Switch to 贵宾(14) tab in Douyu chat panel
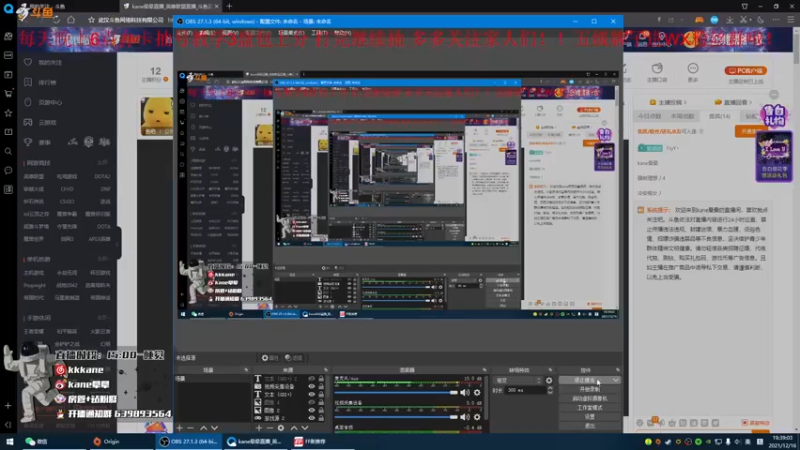The image size is (800, 450). [719, 116]
